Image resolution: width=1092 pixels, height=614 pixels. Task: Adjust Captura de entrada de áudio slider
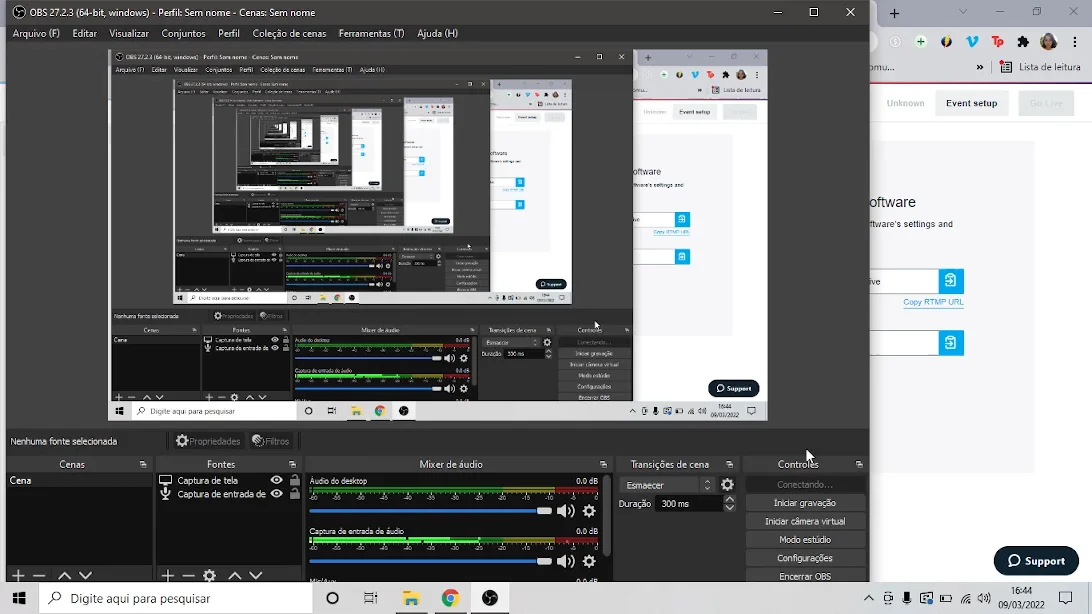coord(430,561)
